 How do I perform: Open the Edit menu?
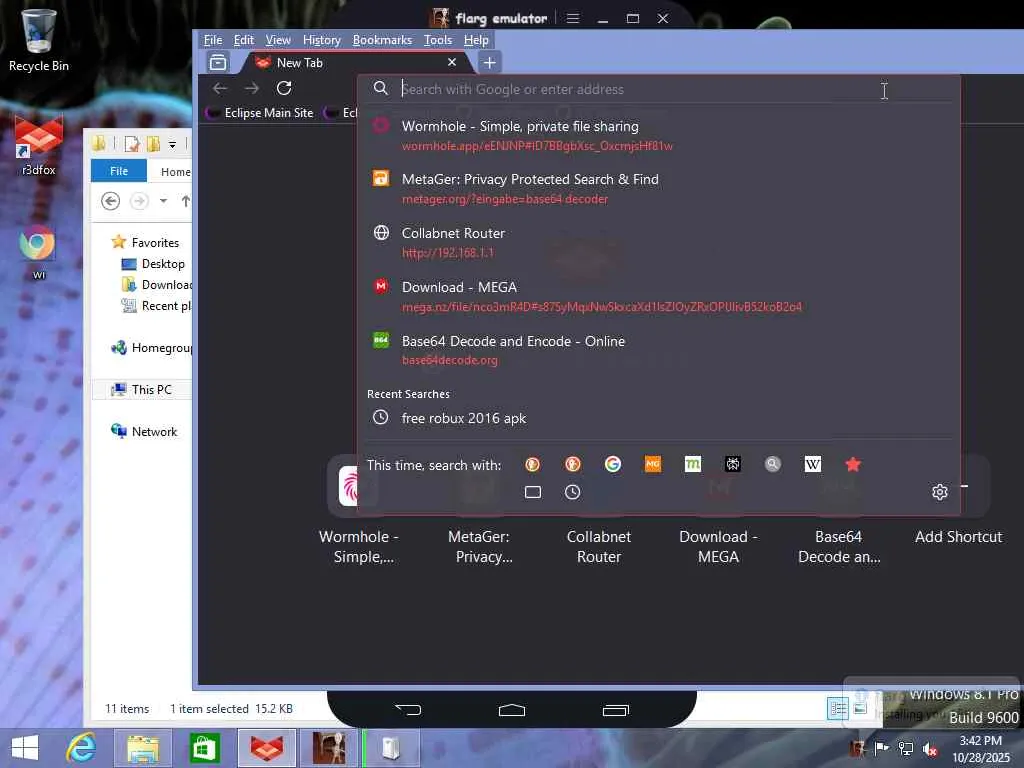point(244,40)
